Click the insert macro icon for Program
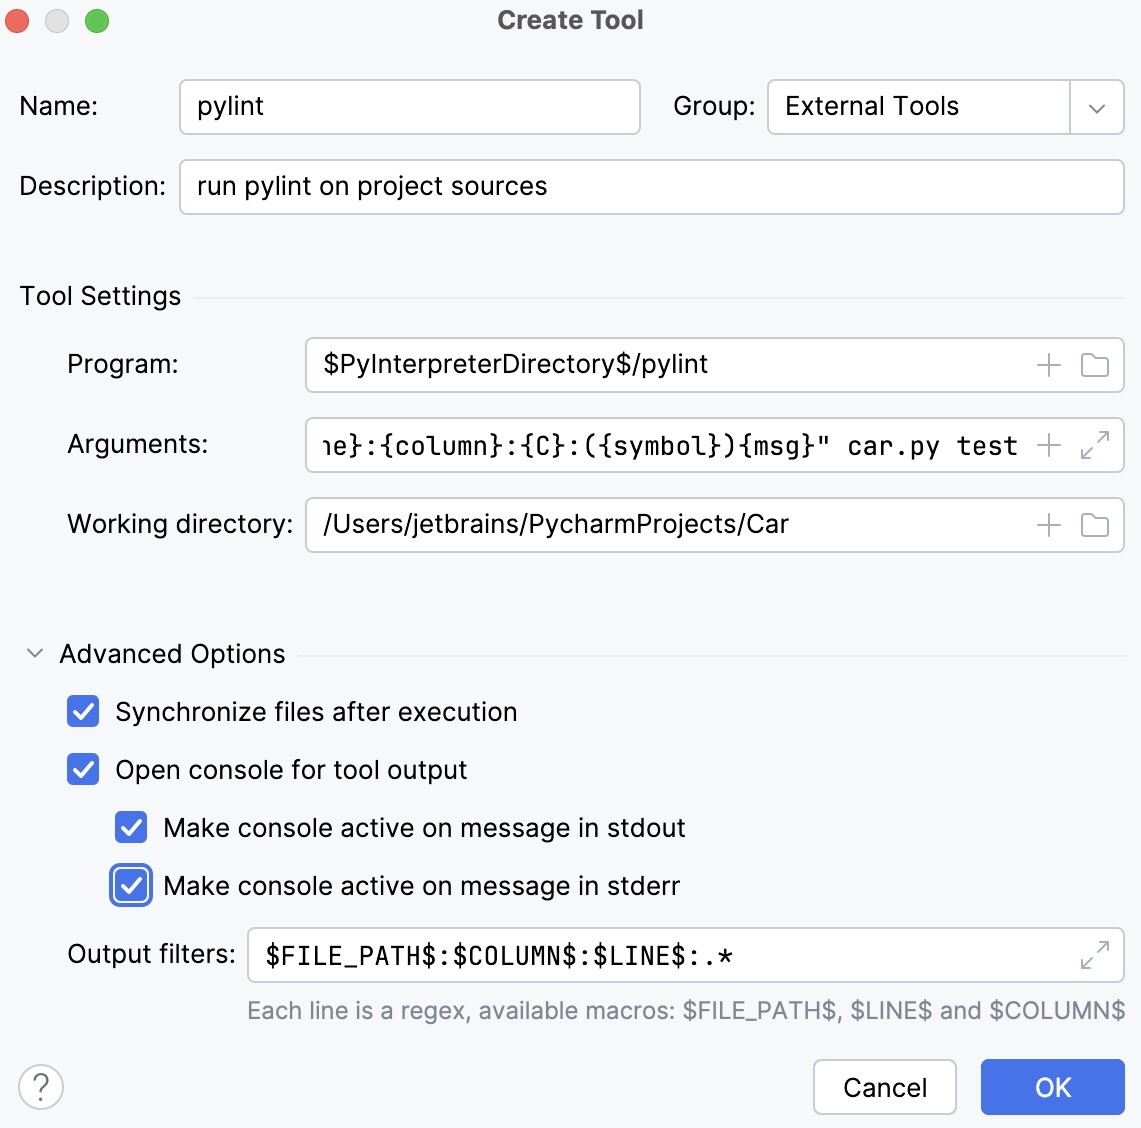Viewport: 1141px width, 1128px height. [x=1048, y=365]
